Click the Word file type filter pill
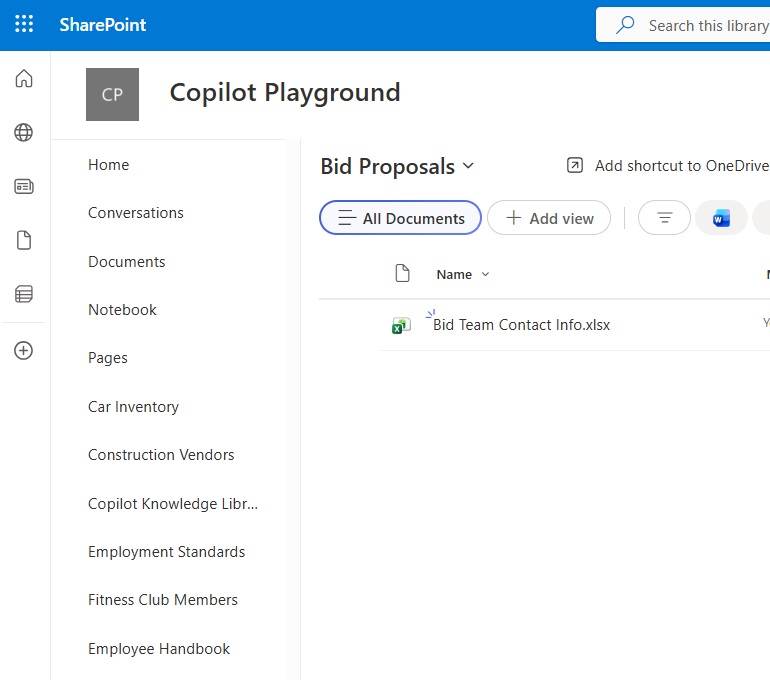 pyautogui.click(x=721, y=218)
